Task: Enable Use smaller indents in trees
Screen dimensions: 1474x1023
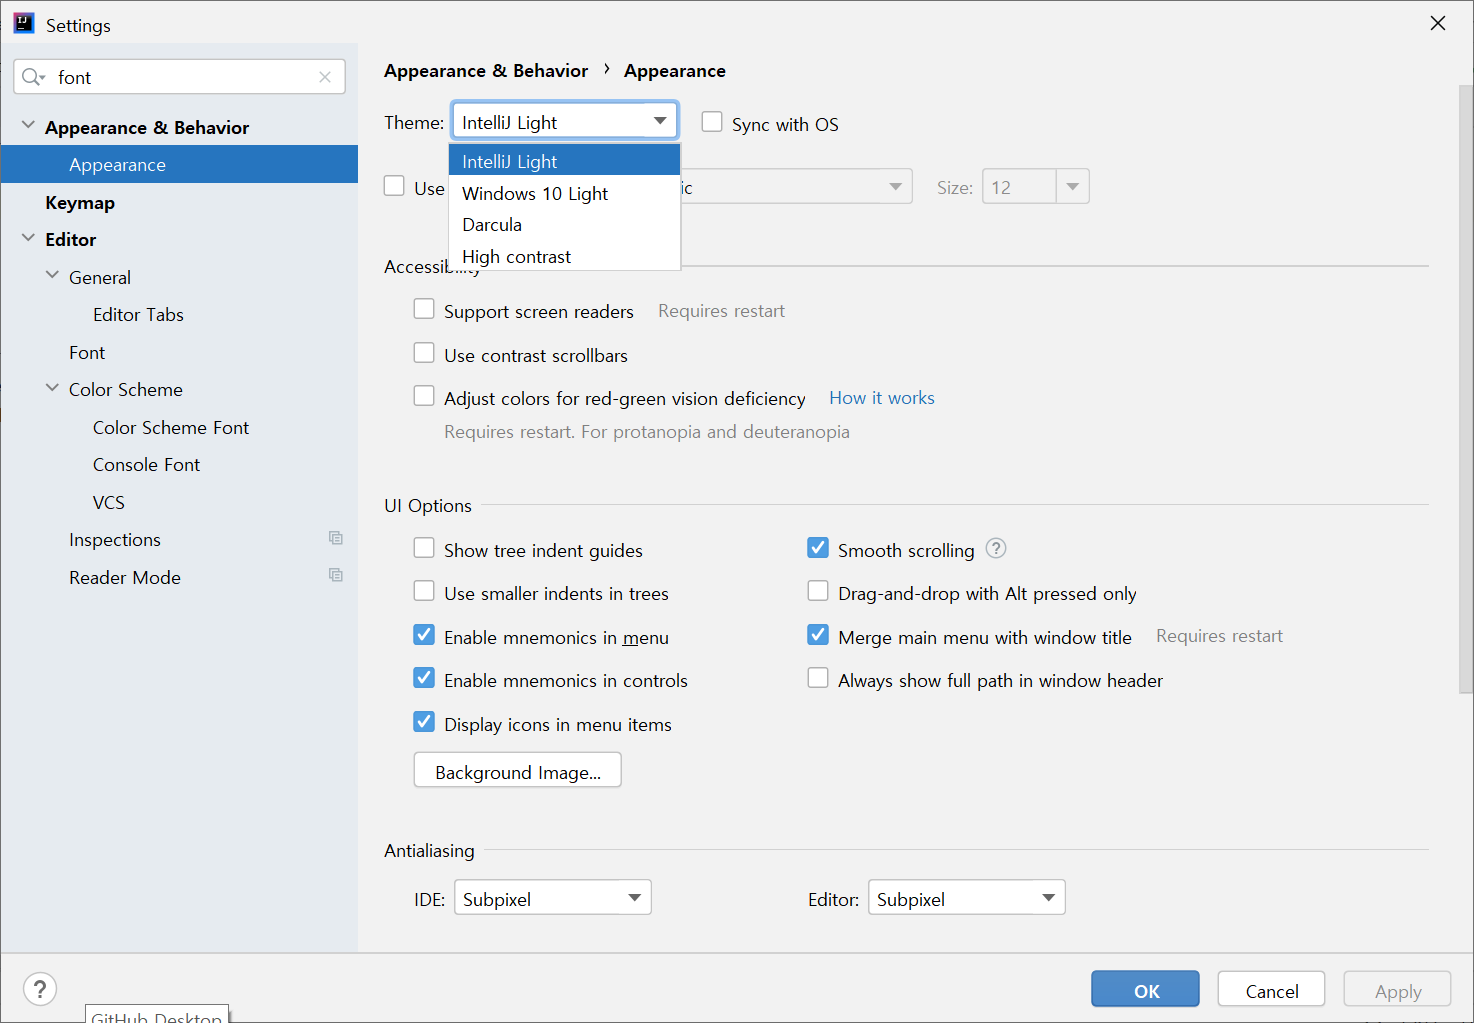Action: [424, 591]
